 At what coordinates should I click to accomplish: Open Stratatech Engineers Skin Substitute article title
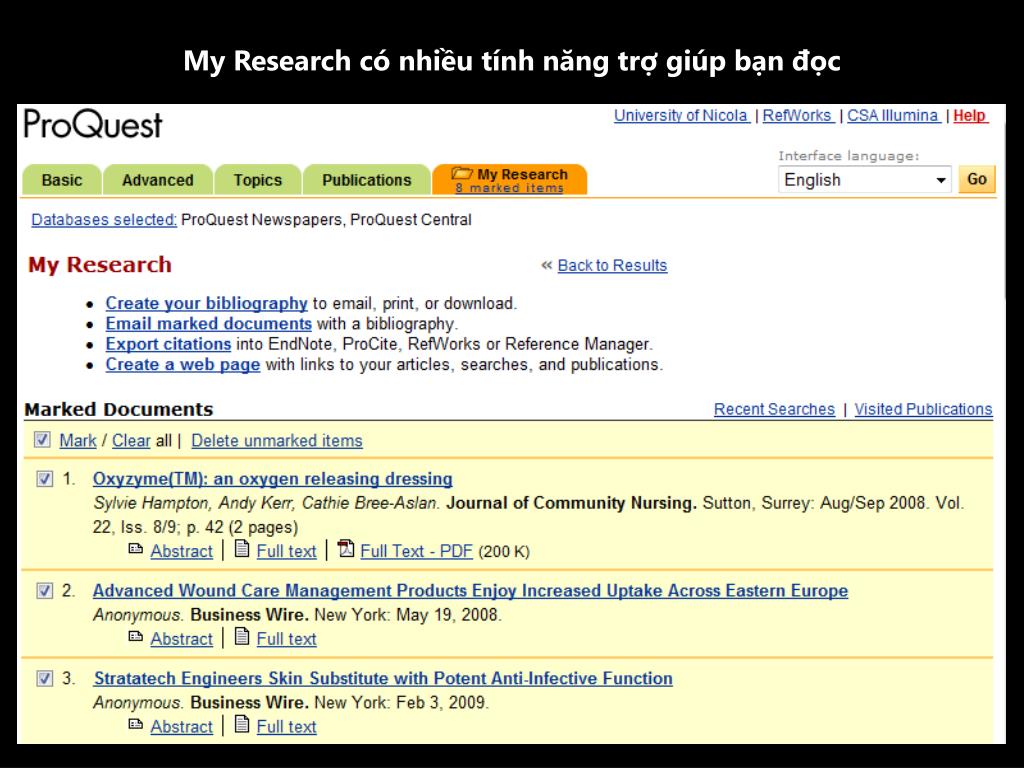click(x=383, y=678)
